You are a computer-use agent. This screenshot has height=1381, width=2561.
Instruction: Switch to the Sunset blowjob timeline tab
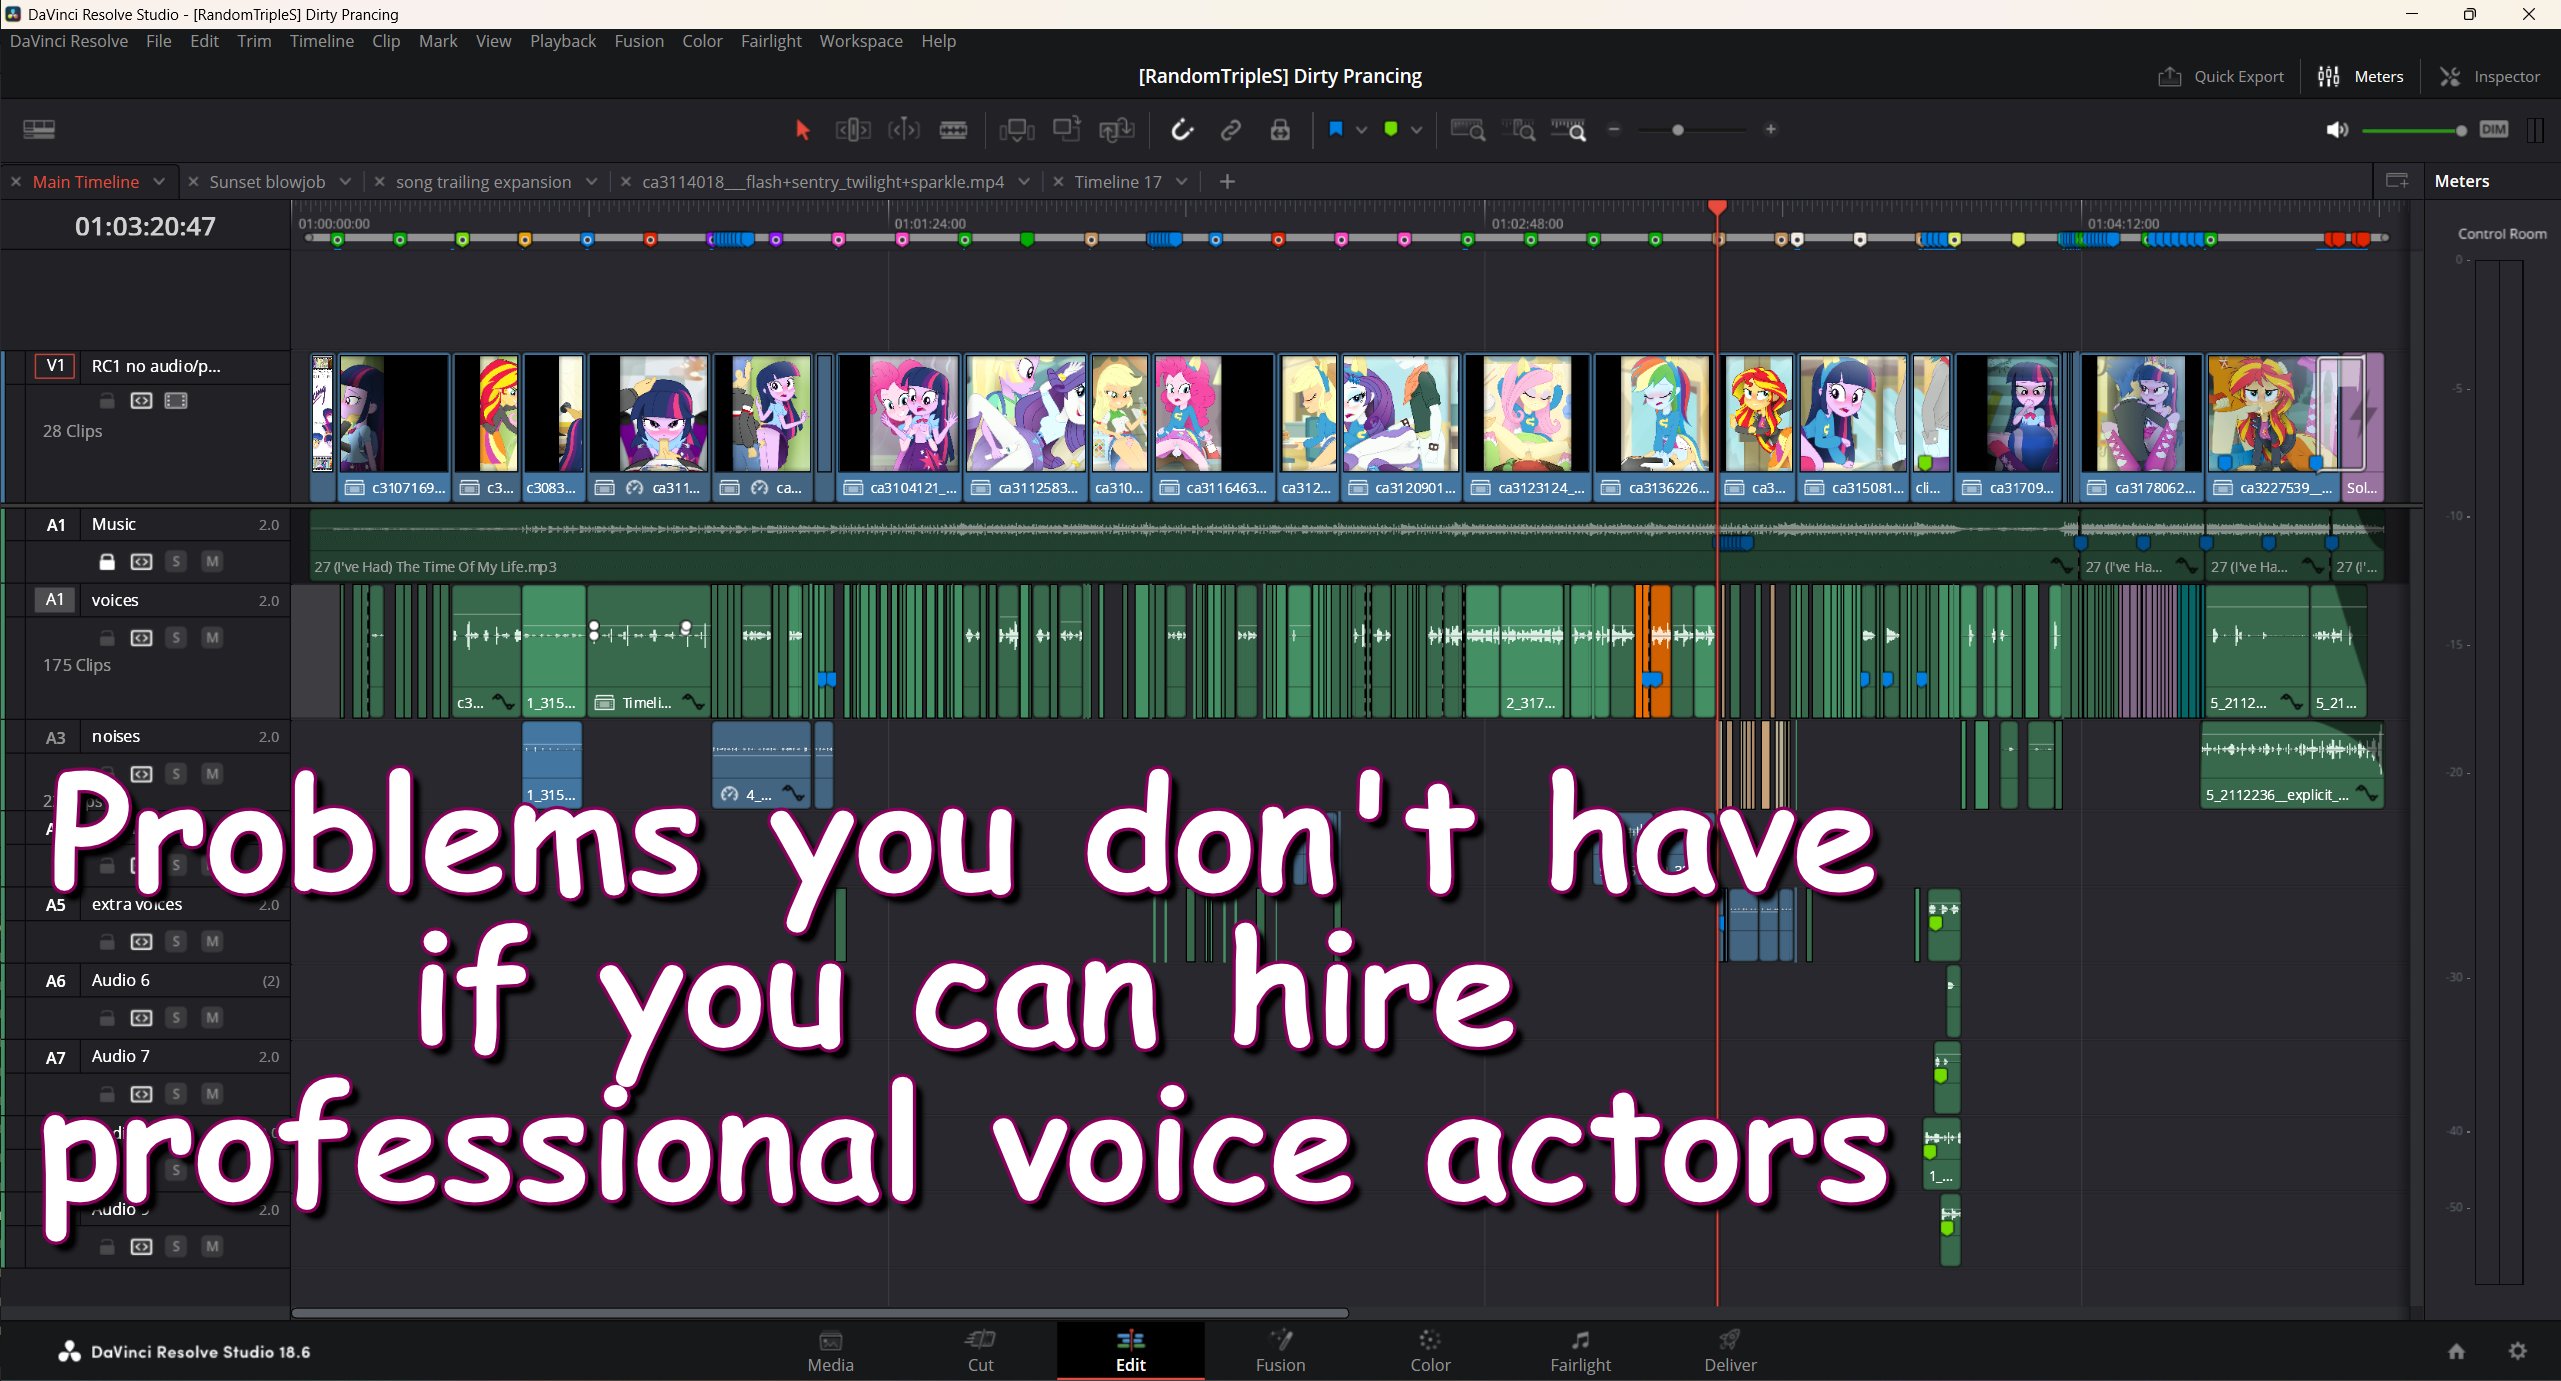[267, 182]
